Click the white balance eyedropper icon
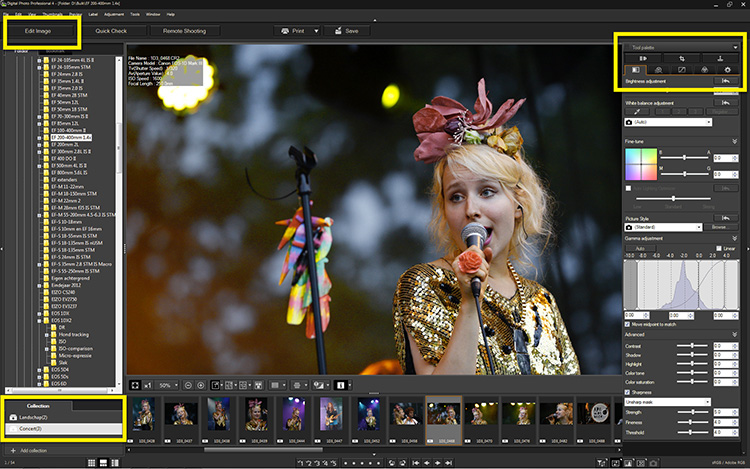Viewport: 750px width, 469px height. click(636, 113)
